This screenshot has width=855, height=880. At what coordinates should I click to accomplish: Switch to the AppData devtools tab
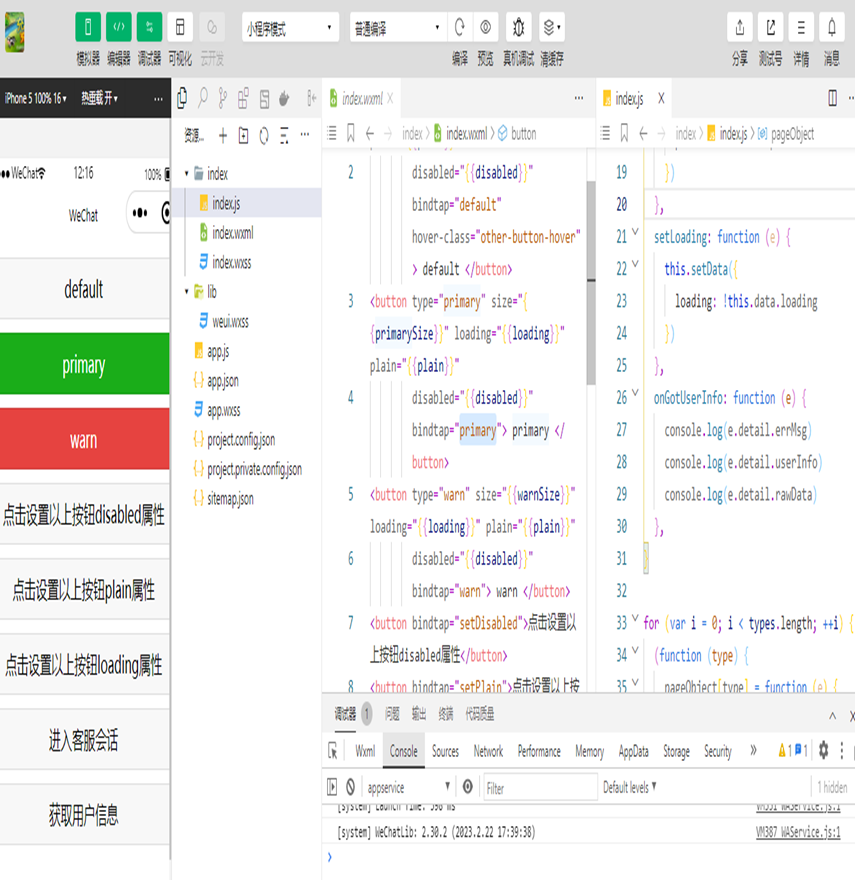[x=633, y=751]
